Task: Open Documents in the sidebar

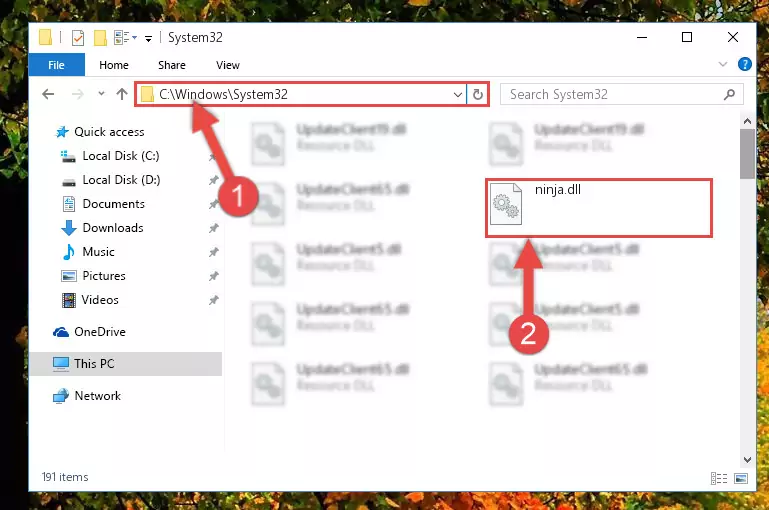Action: point(113,204)
